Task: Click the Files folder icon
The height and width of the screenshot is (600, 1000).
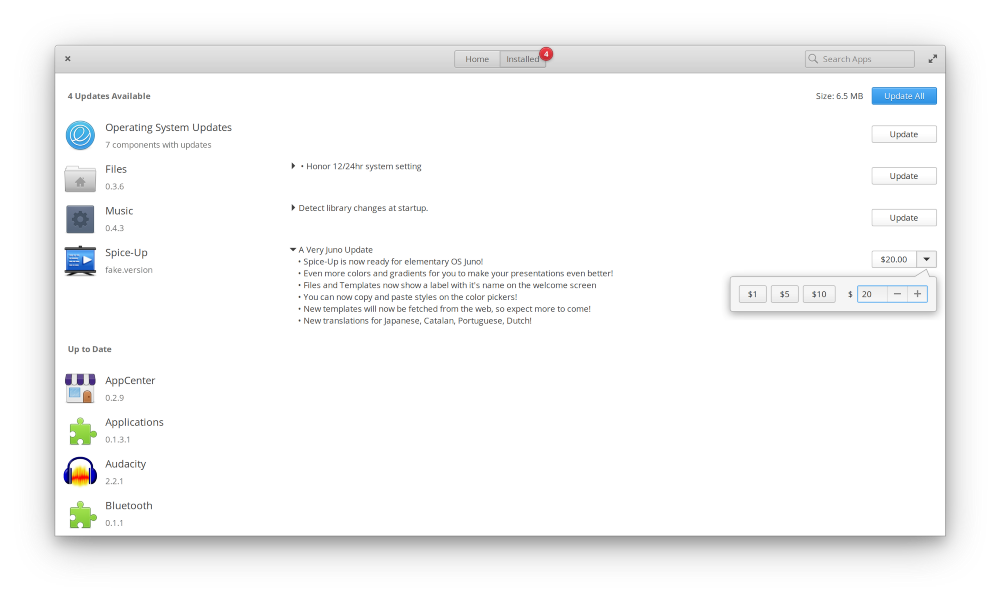Action: pyautogui.click(x=80, y=178)
